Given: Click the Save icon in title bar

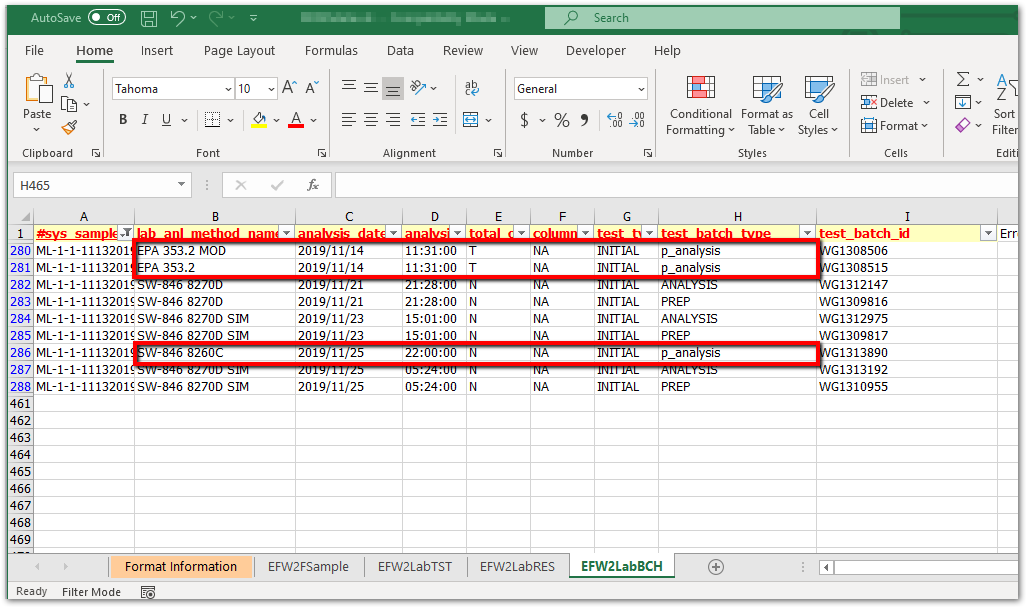Looking at the screenshot, I should click(x=148, y=18).
